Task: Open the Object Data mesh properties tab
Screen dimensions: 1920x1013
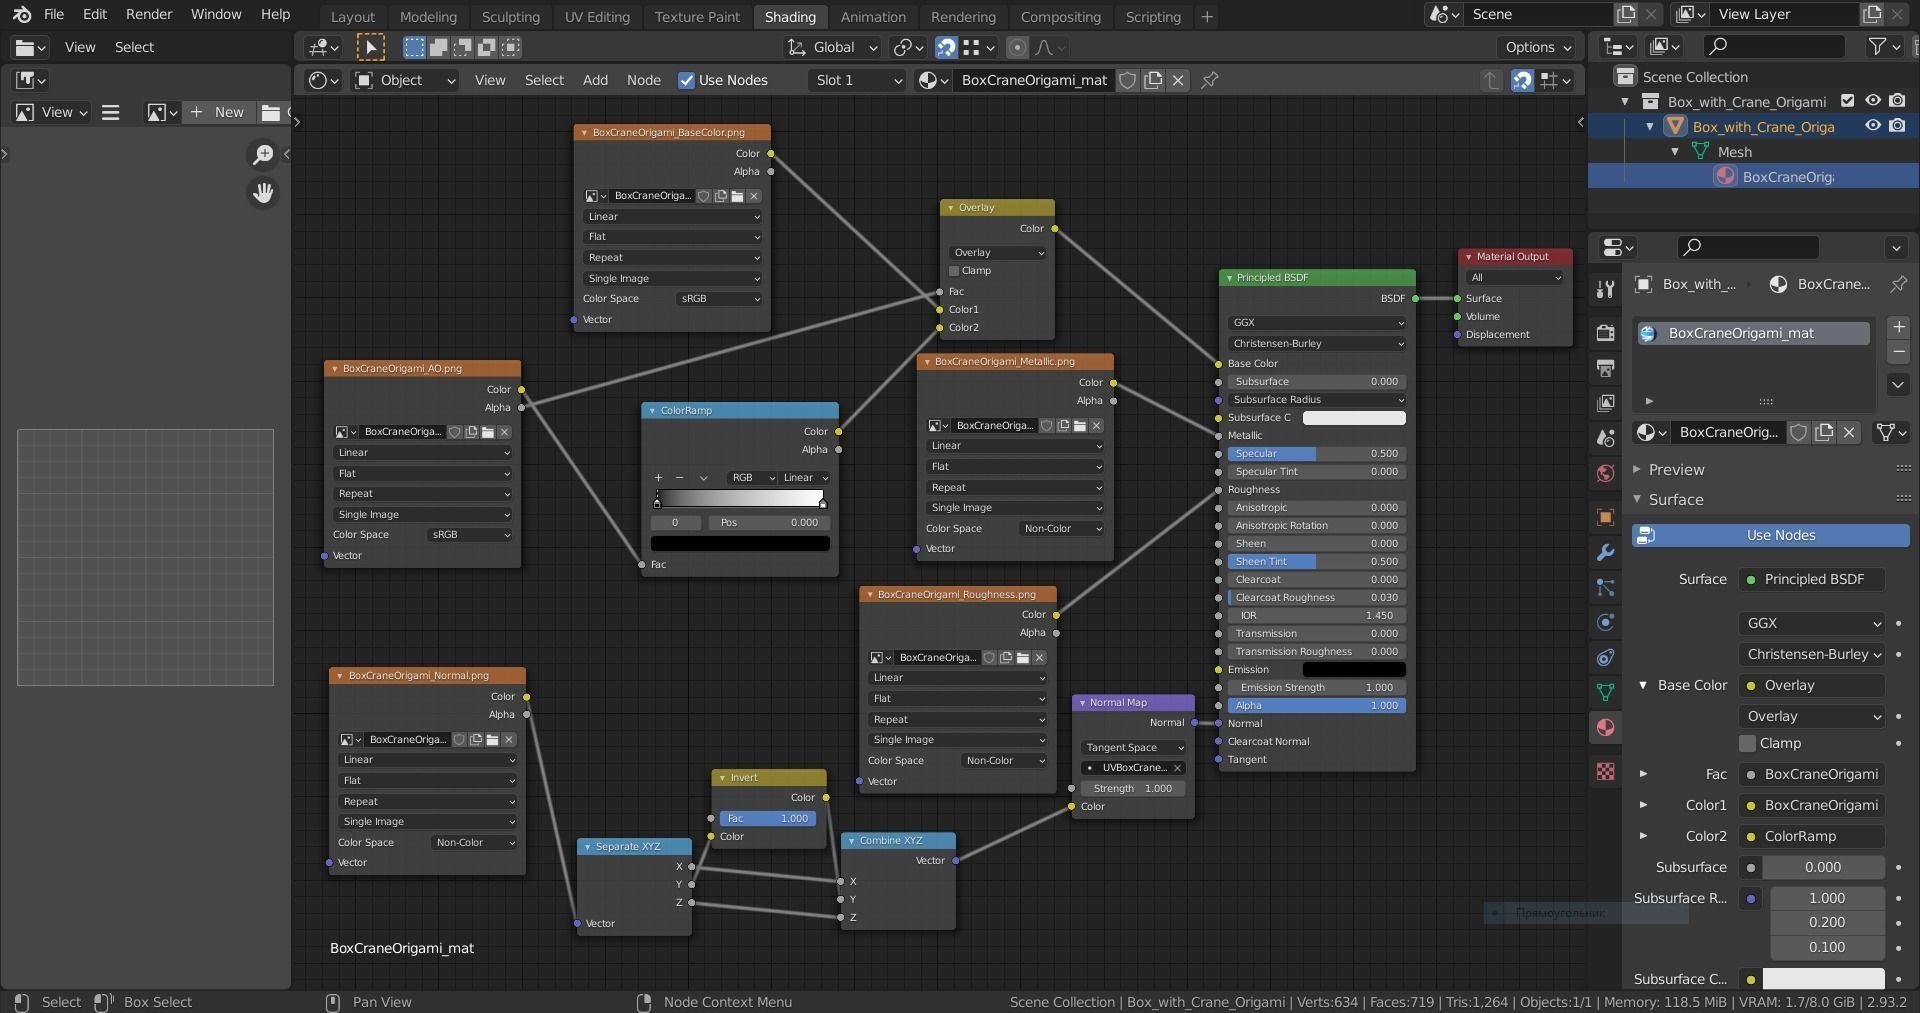Action: [1605, 692]
